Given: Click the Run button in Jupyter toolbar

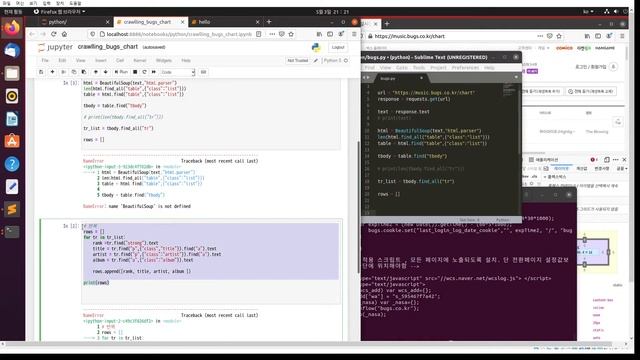Looking at the screenshot, I should tap(121, 72).
